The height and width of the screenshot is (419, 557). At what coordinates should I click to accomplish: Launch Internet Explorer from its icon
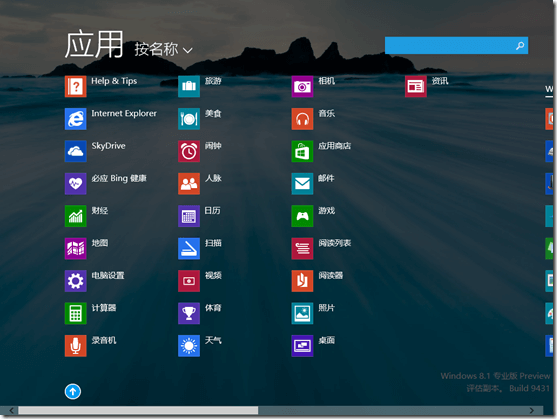pos(75,119)
